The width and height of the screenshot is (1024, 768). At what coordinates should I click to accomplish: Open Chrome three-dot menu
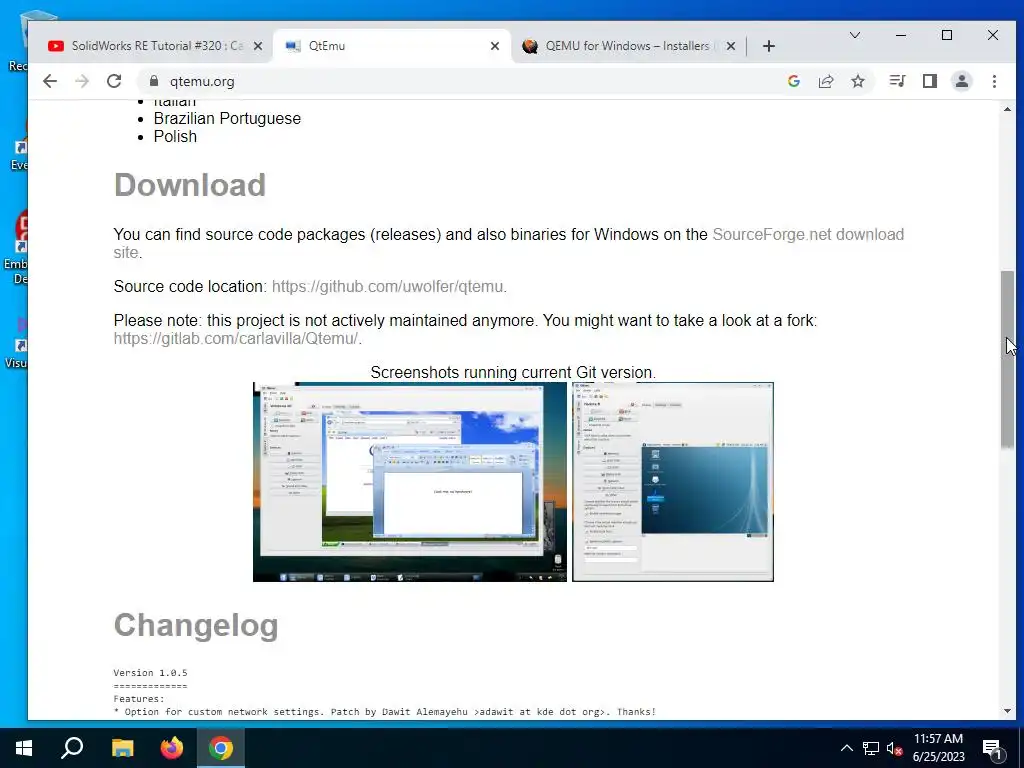coord(995,81)
